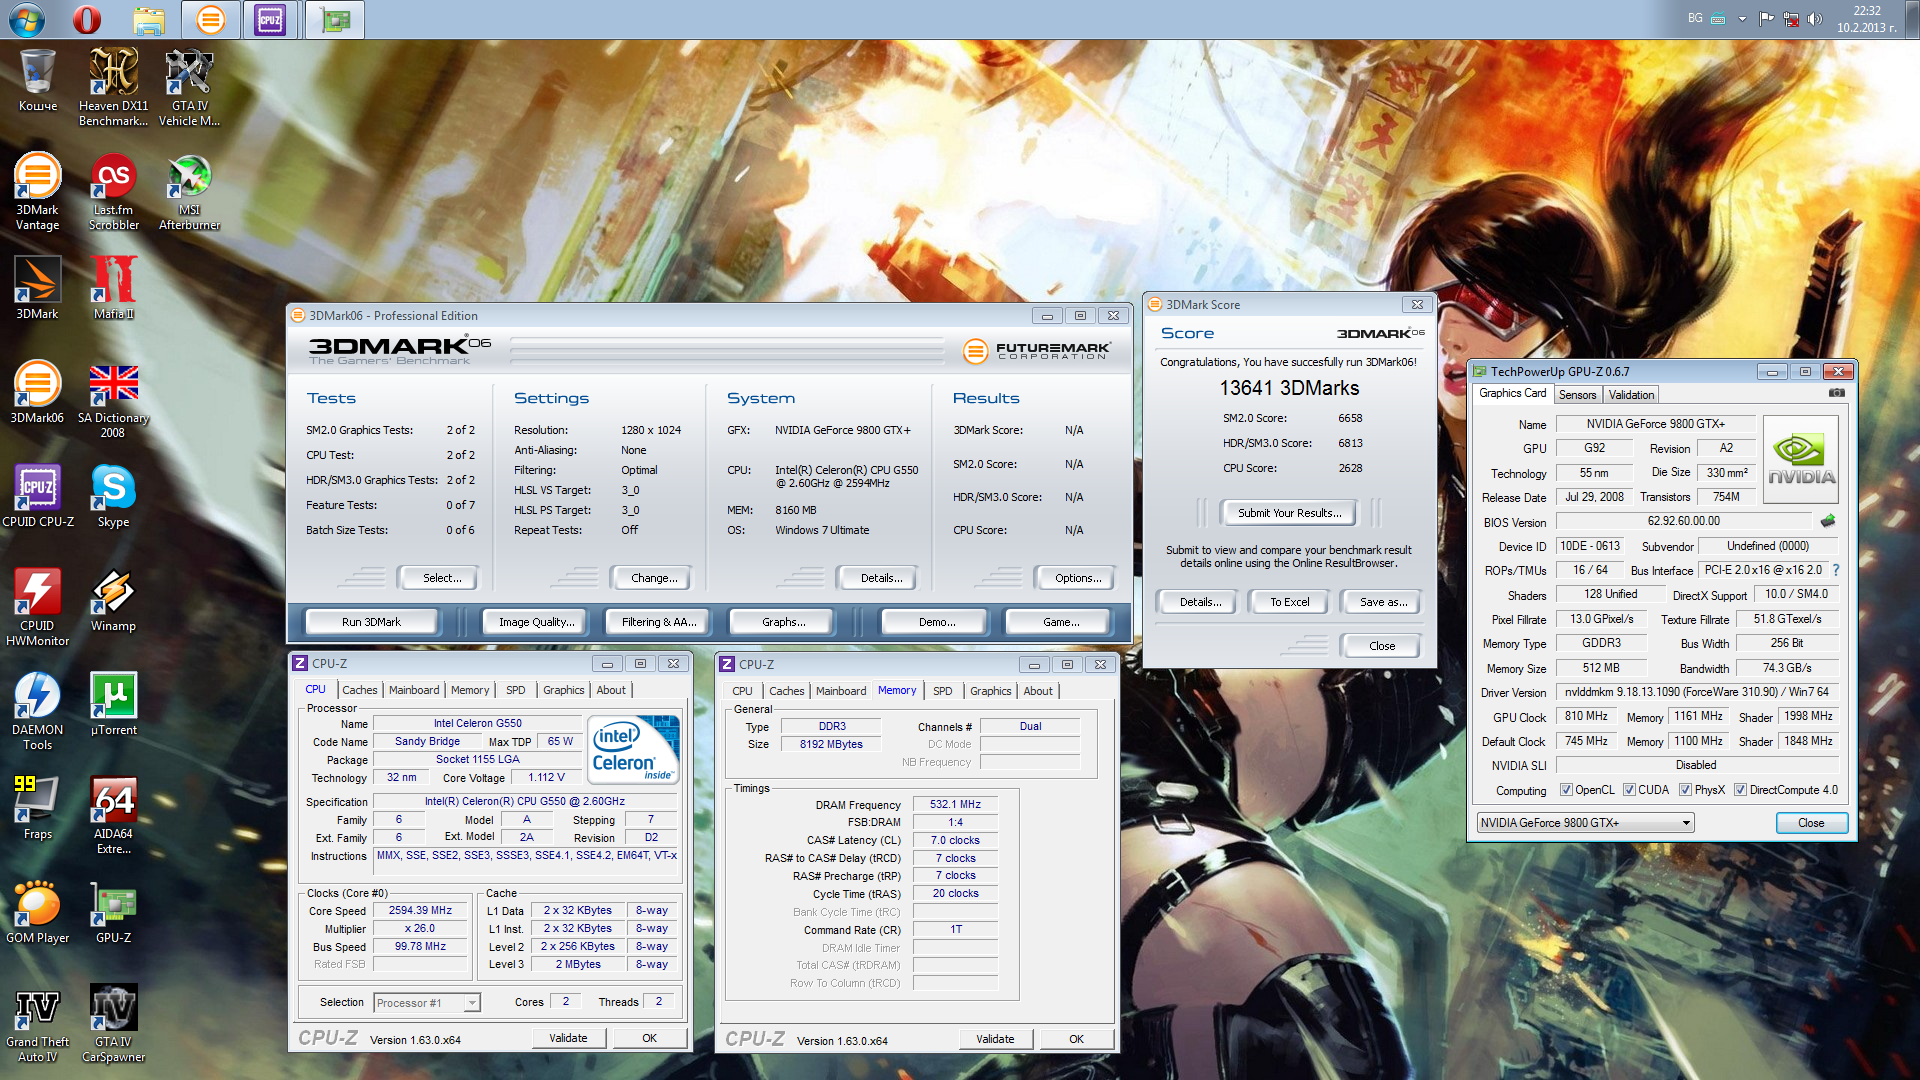Click Options button under Results
Image resolution: width=1920 pixels, height=1080 pixels.
pos(1077,578)
